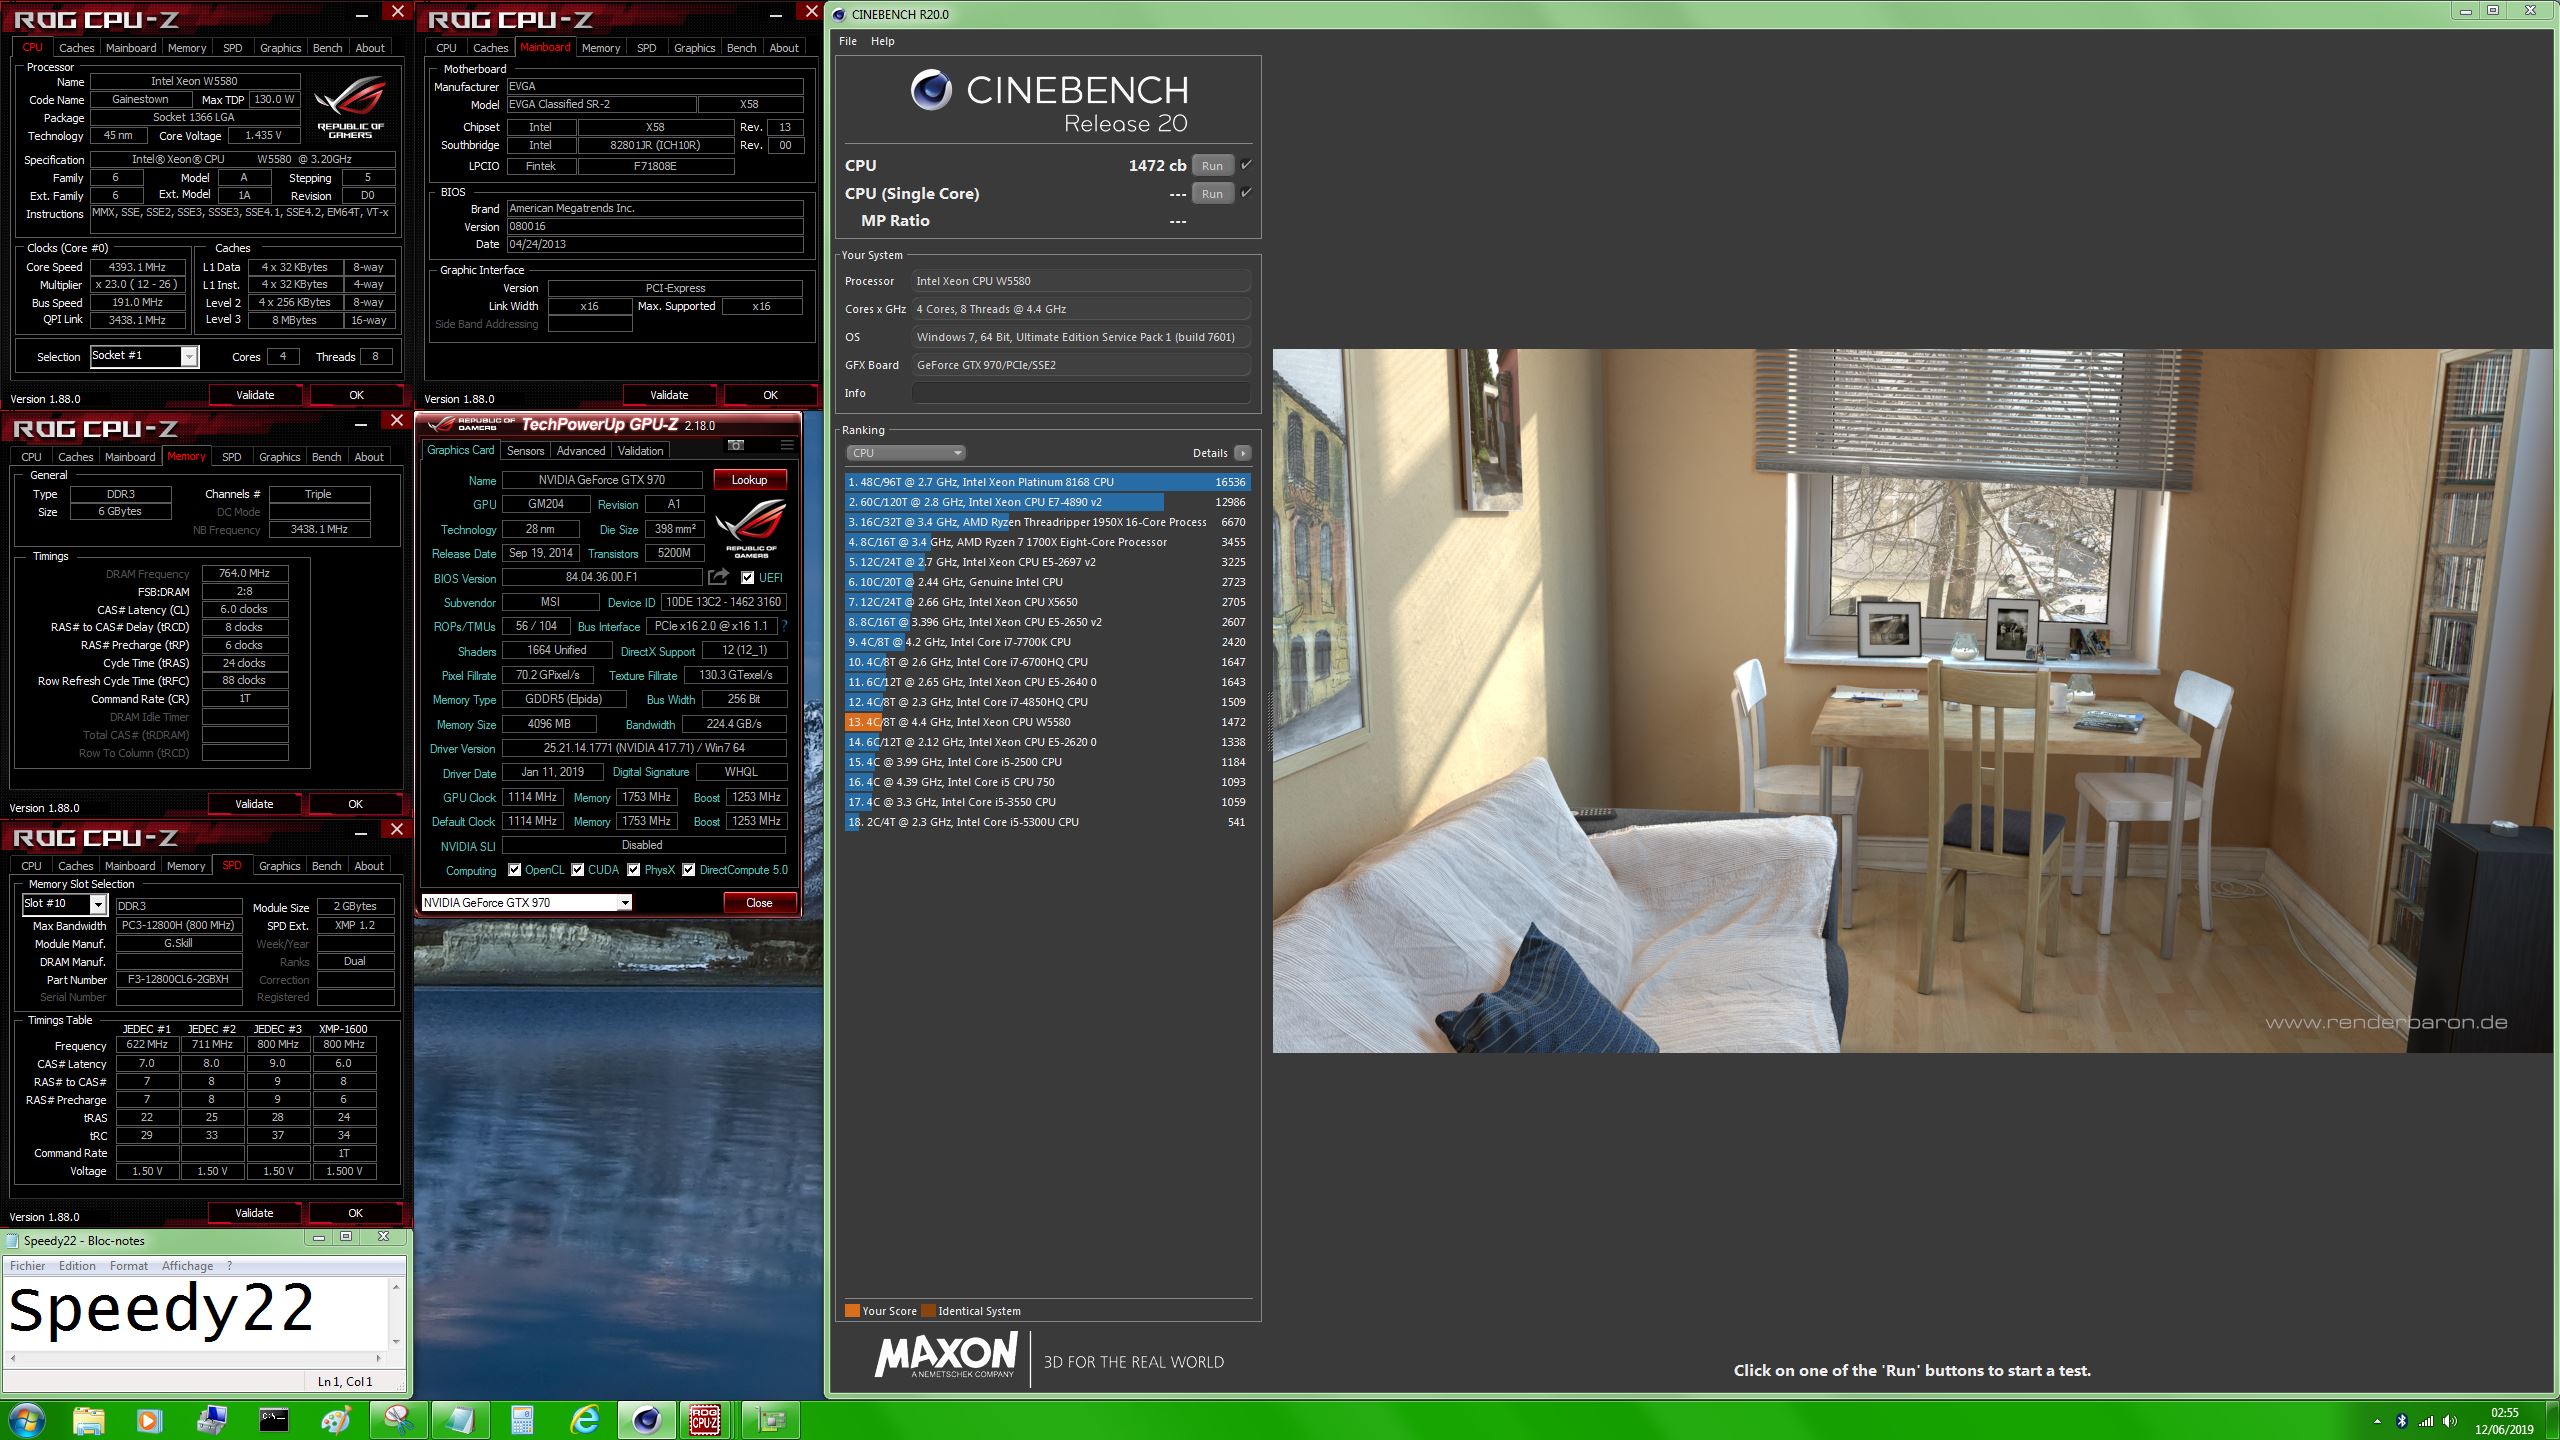
Task: Click the BIOS export share icon in GPU-Z
Action: (718, 577)
